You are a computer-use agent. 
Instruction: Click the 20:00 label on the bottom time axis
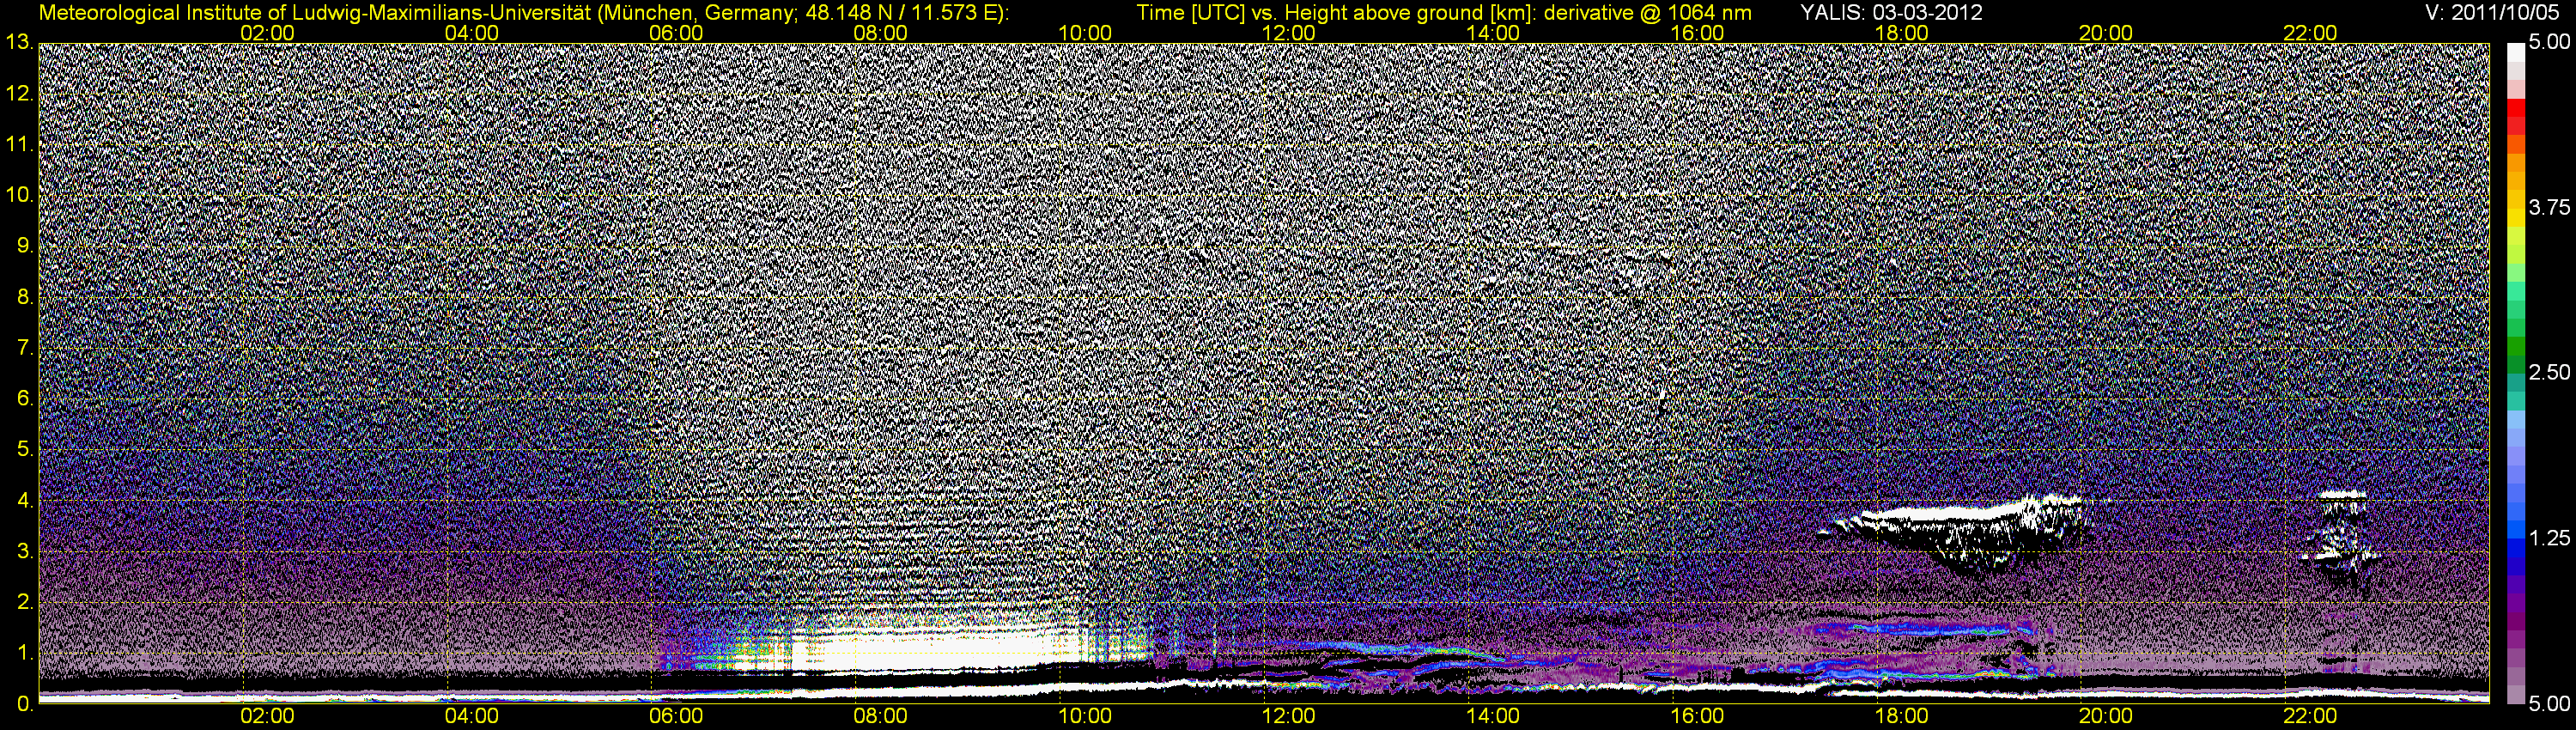(x=2106, y=717)
